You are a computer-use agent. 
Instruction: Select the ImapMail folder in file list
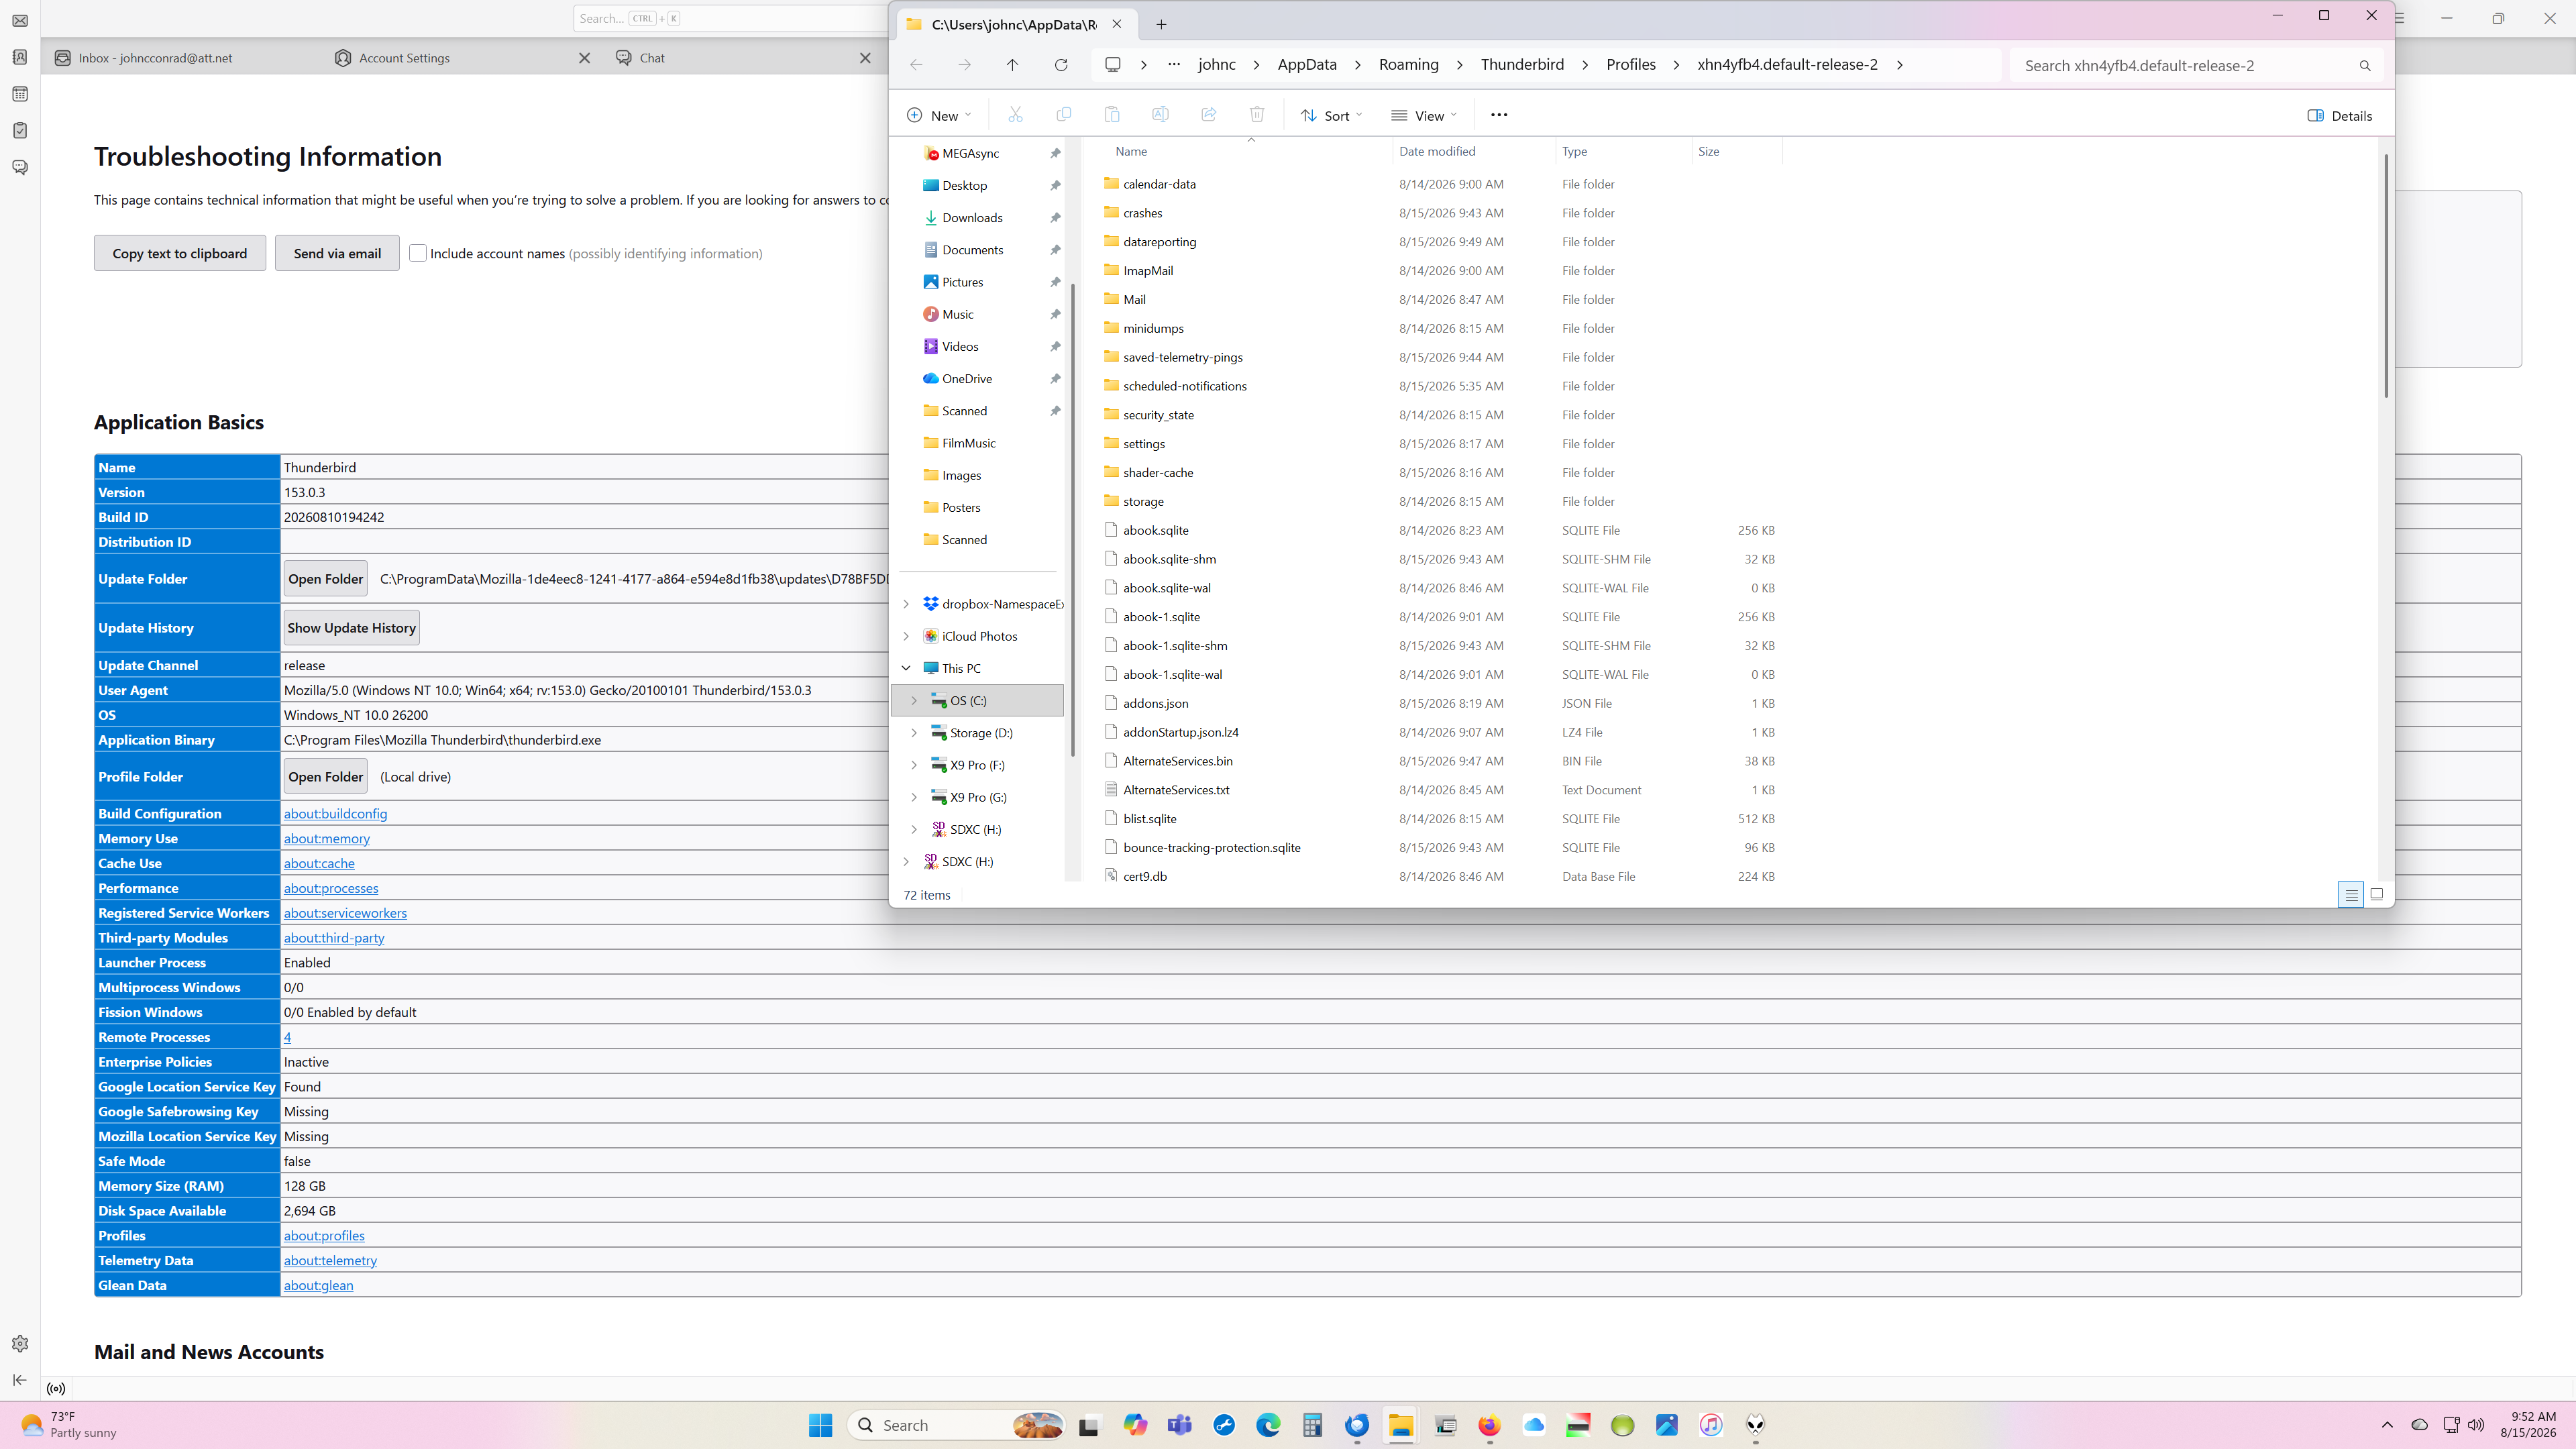pos(1148,271)
